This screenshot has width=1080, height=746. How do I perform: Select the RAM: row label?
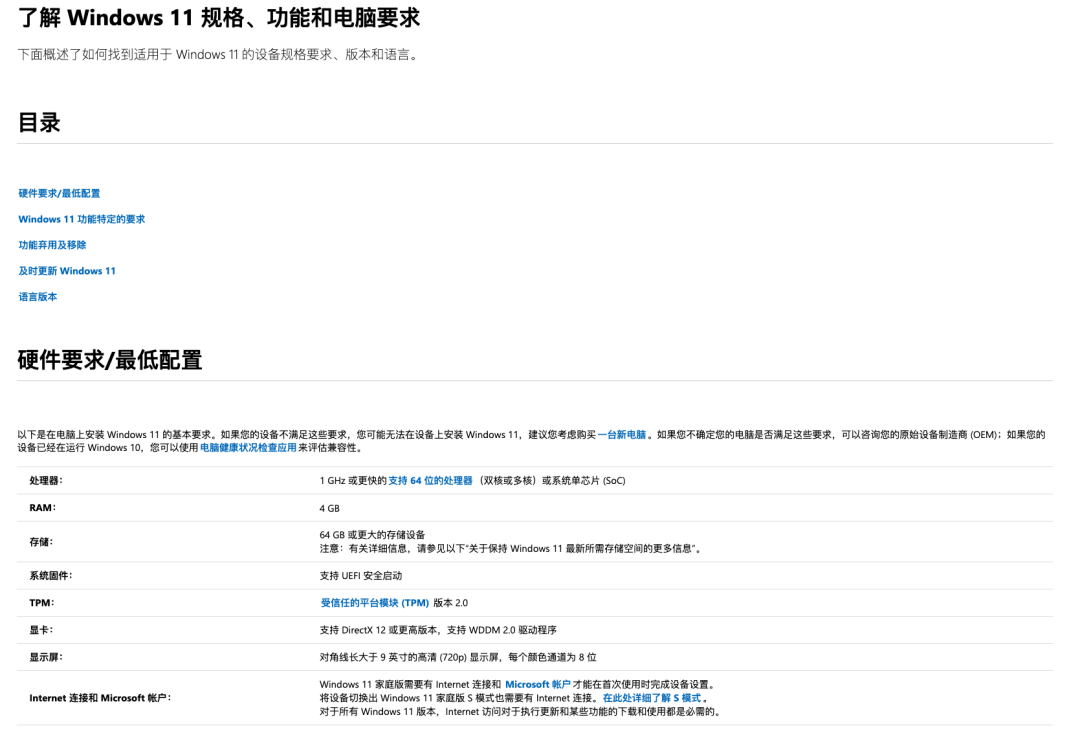43,508
